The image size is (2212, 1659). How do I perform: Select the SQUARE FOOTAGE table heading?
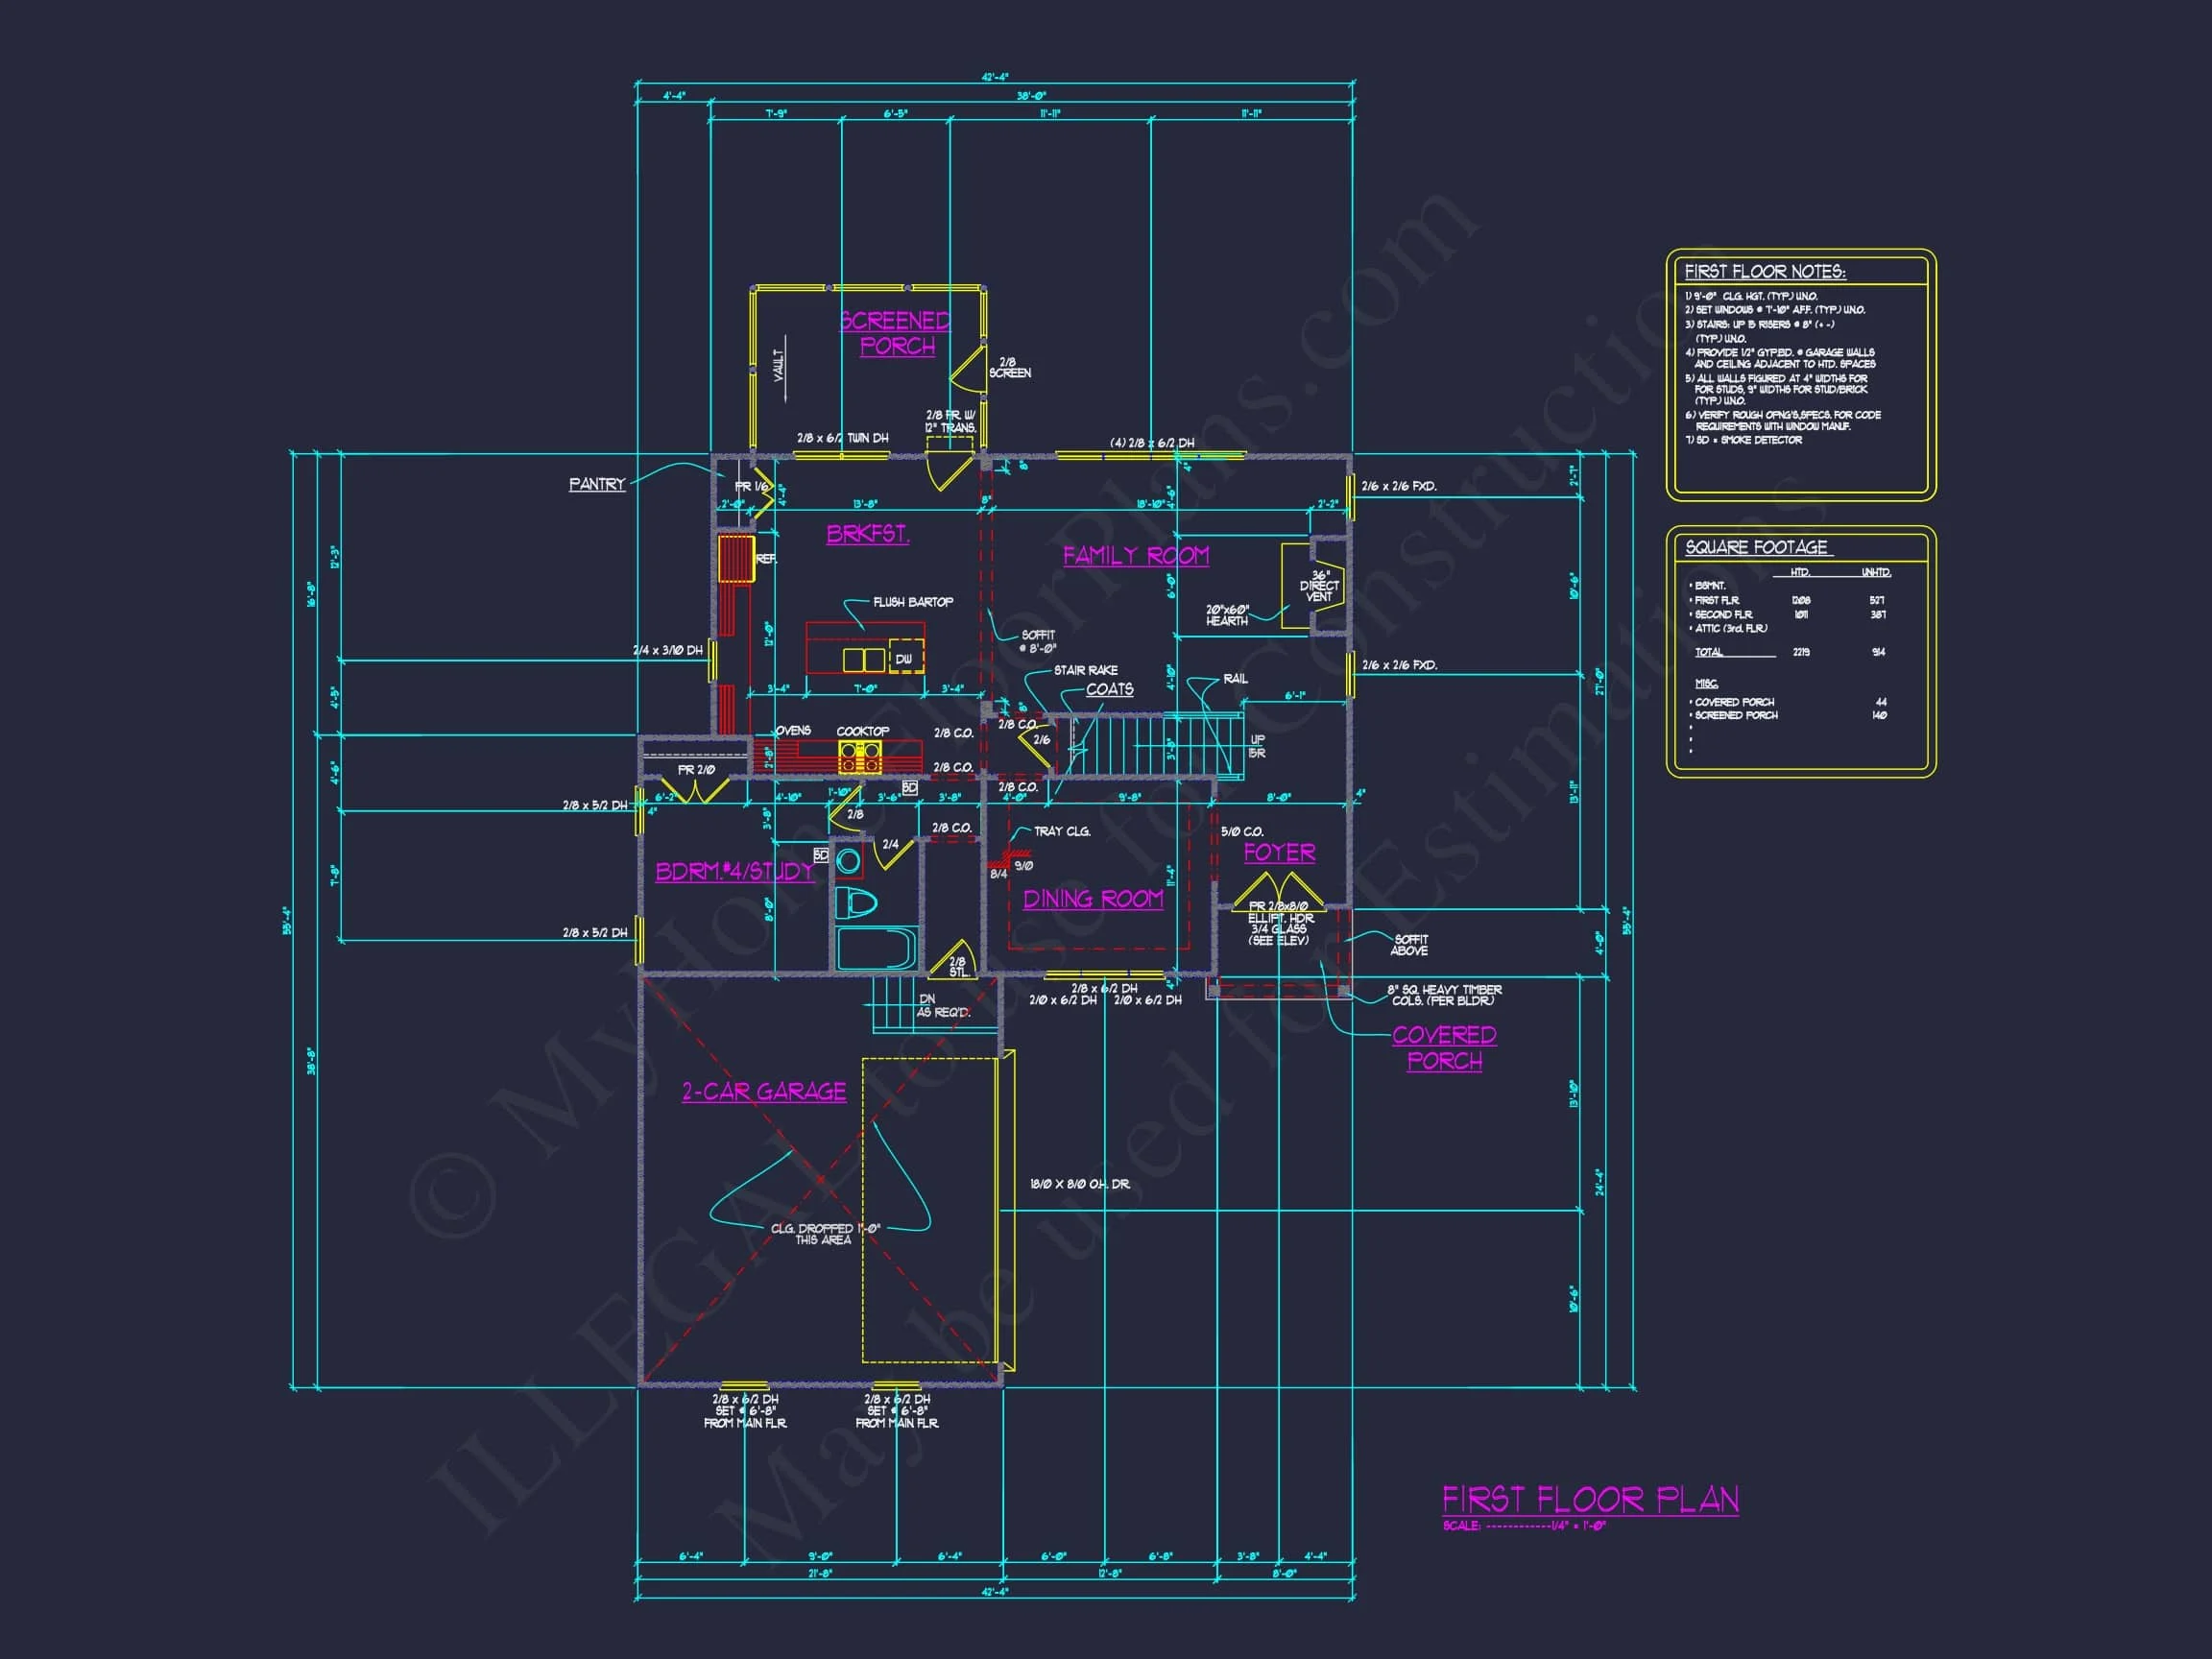point(1756,547)
